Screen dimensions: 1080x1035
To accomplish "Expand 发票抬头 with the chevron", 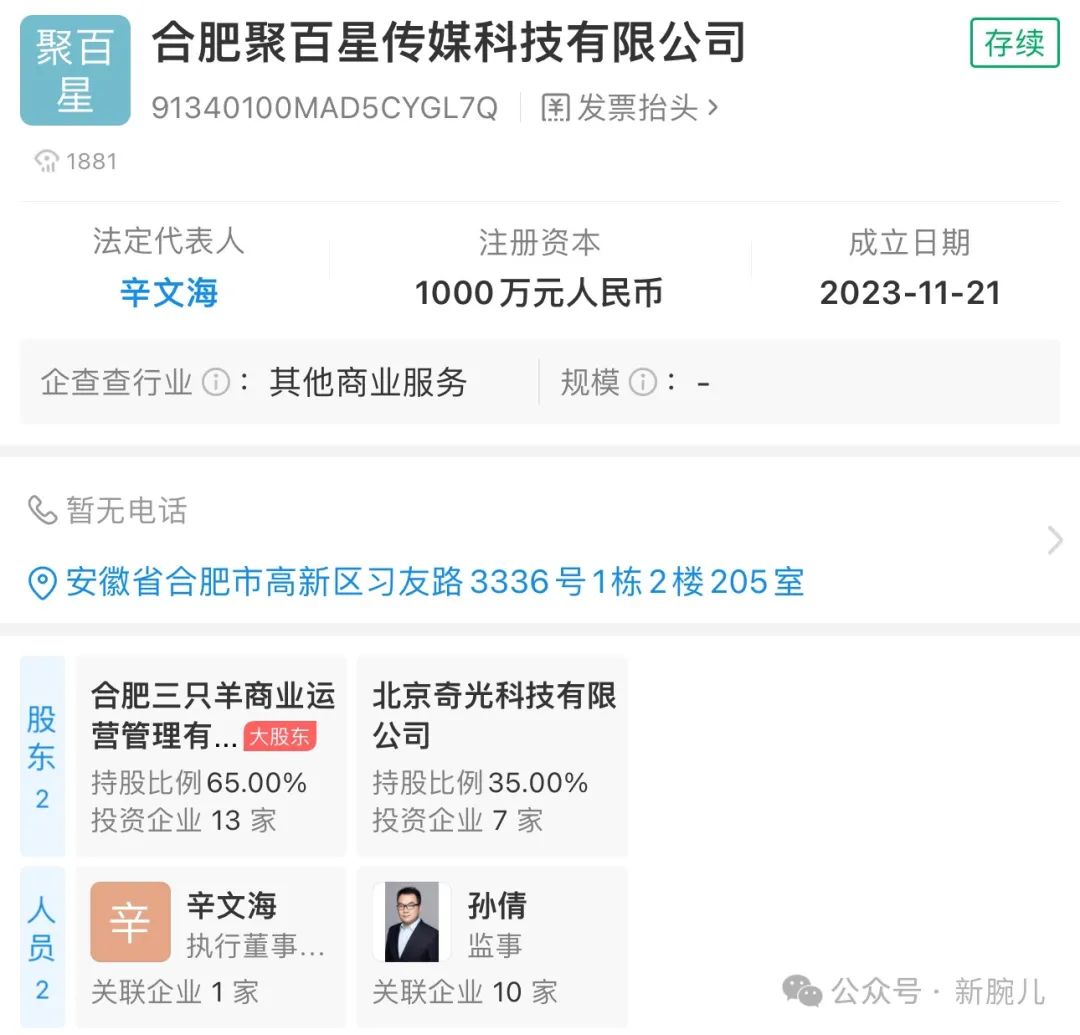I will [713, 107].
